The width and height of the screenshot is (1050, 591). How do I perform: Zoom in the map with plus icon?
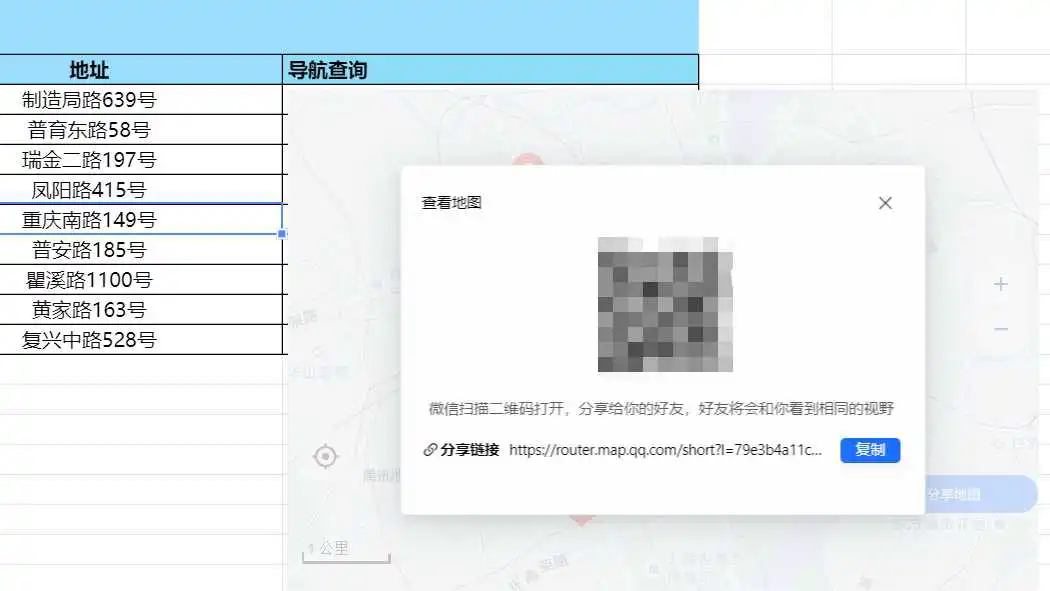[x=1000, y=284]
